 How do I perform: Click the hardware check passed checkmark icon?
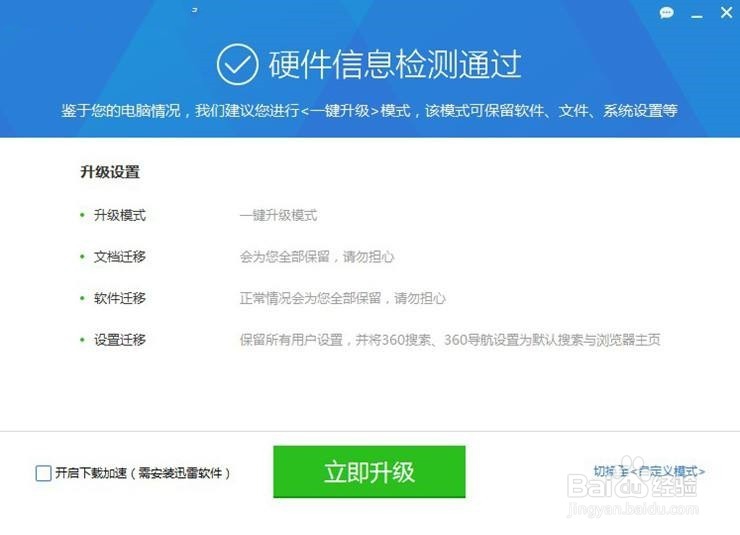(237, 65)
